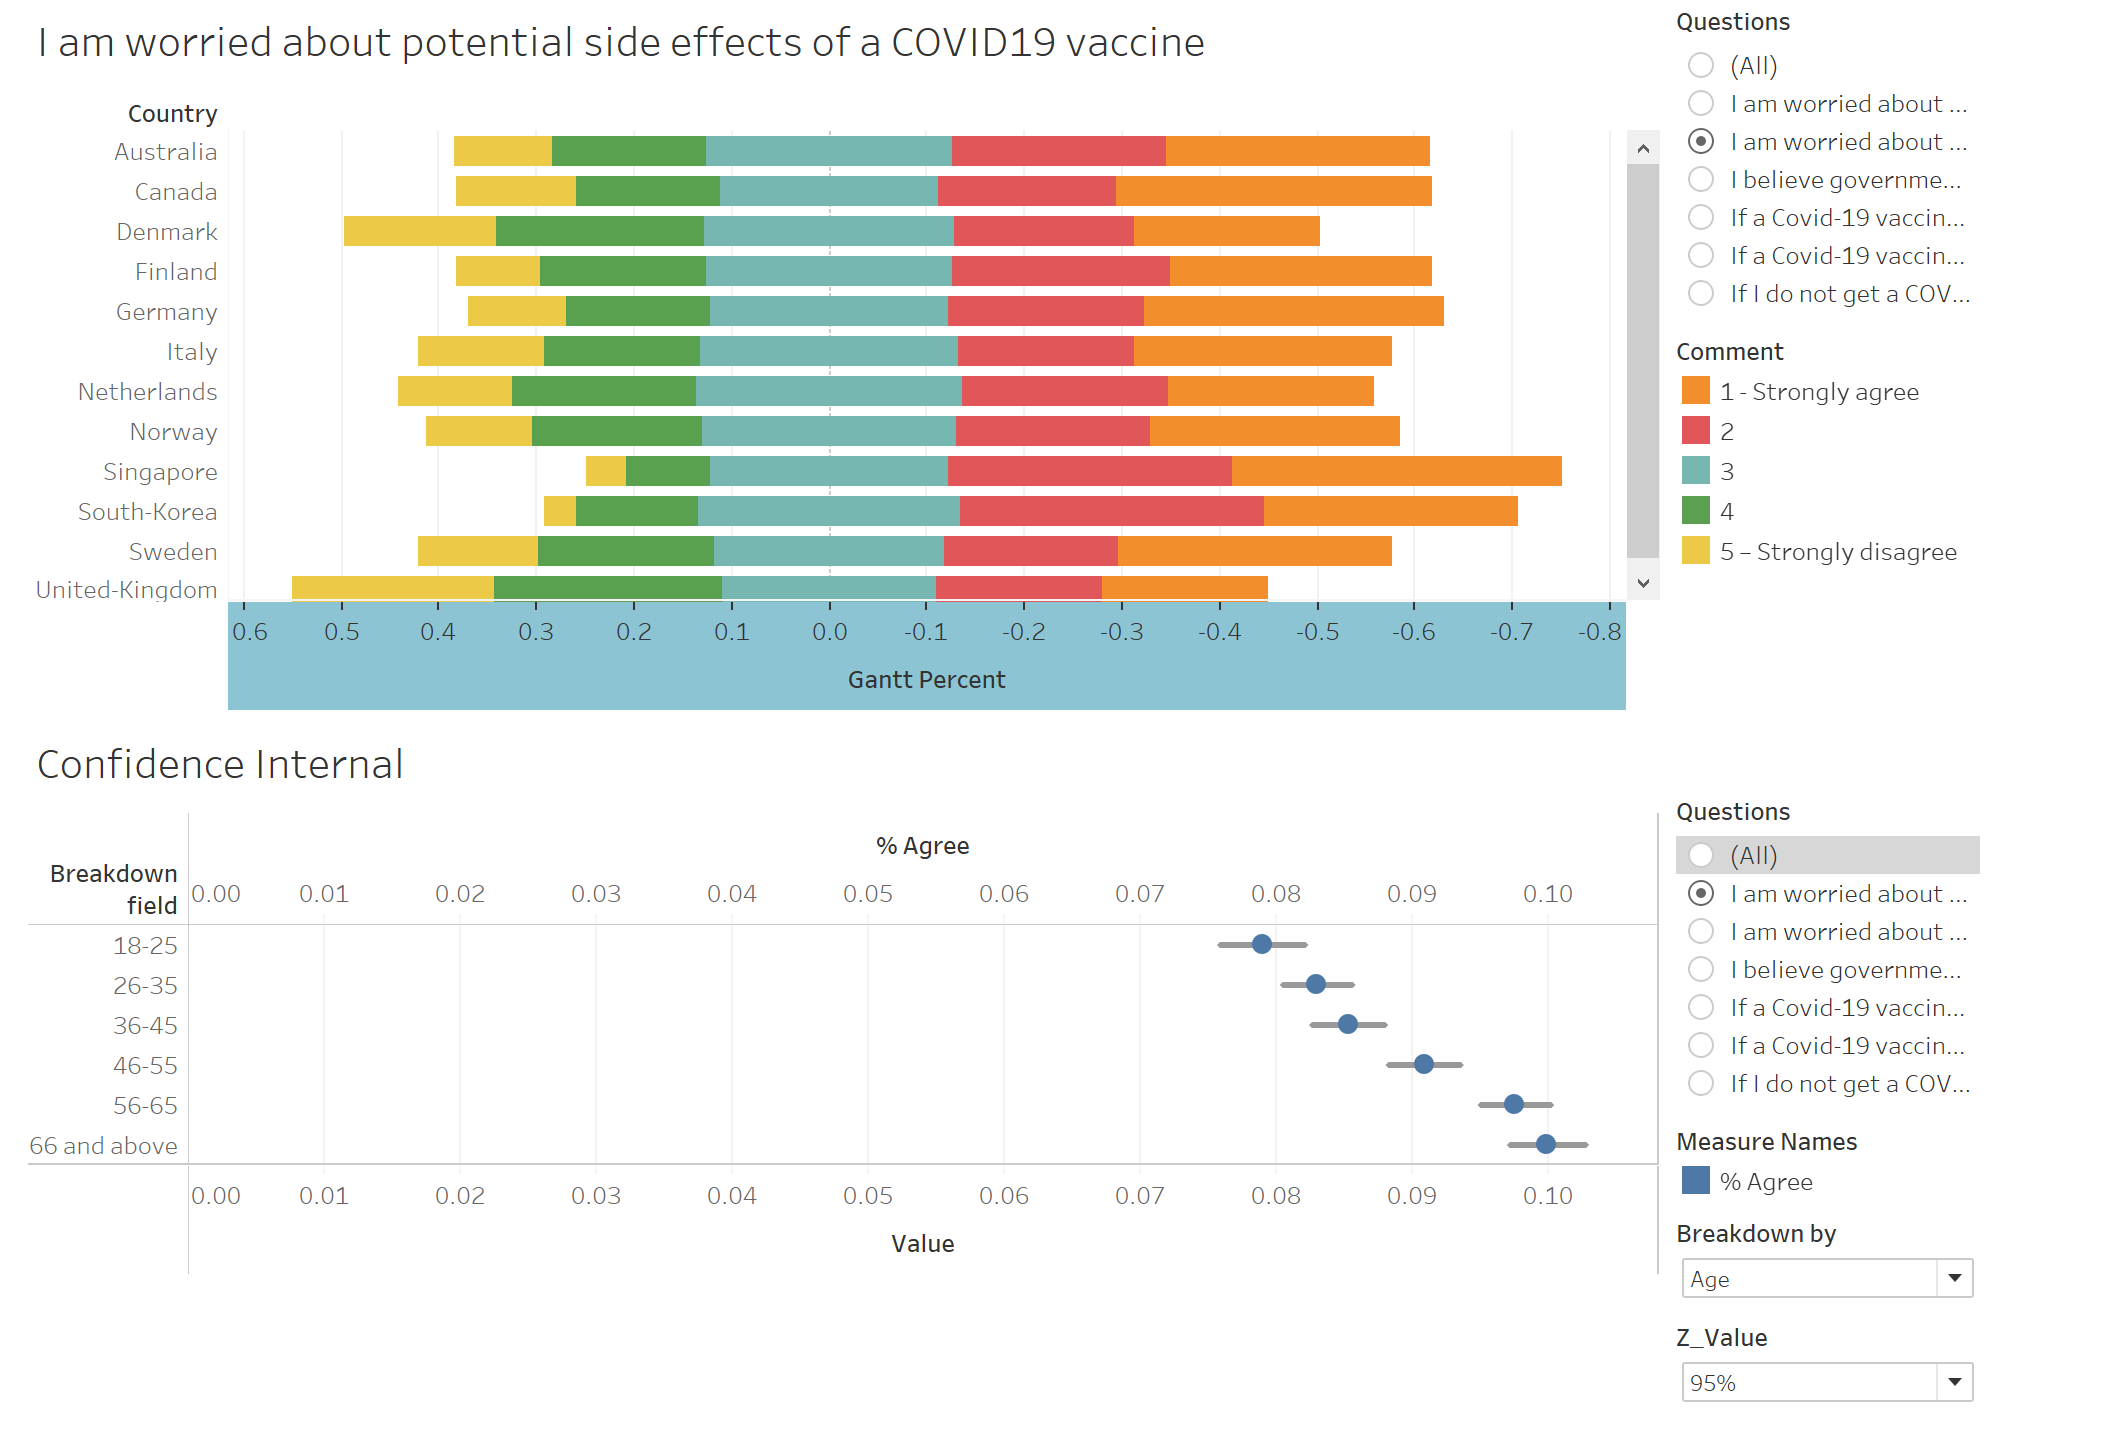Open the Breakdown by Age dropdown

pos(1810,1279)
